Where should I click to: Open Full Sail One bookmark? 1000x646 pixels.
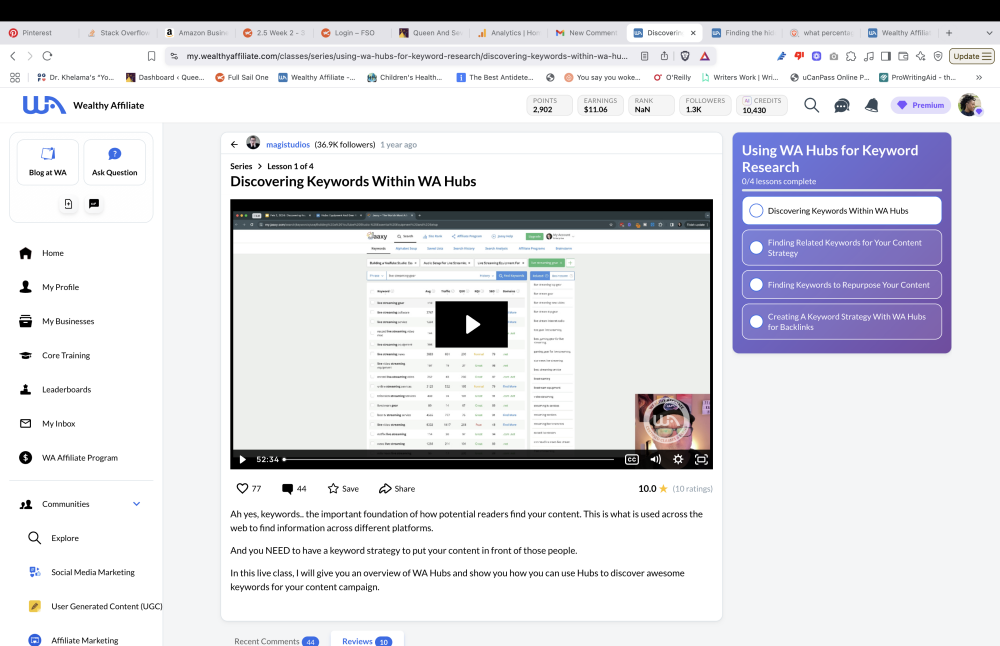coord(241,77)
